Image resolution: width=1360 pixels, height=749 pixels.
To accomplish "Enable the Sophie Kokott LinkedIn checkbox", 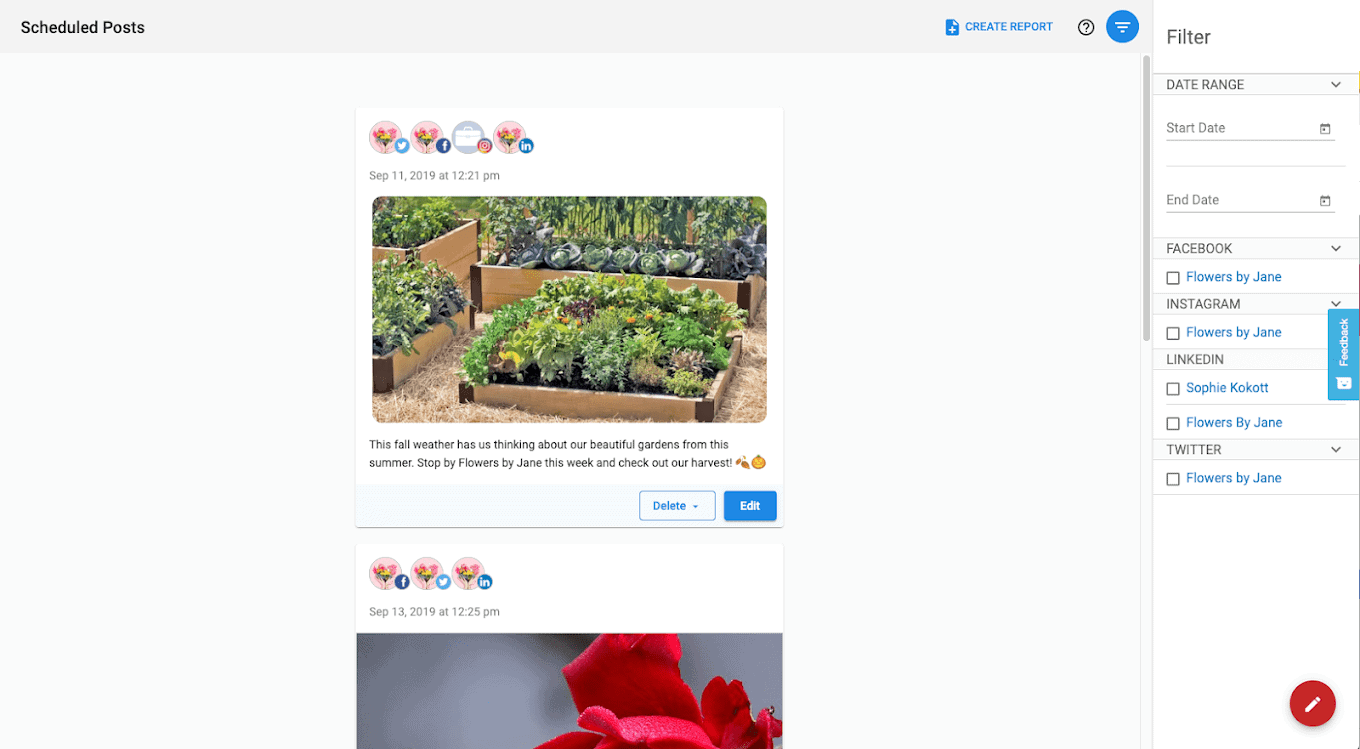I will click(x=1173, y=389).
